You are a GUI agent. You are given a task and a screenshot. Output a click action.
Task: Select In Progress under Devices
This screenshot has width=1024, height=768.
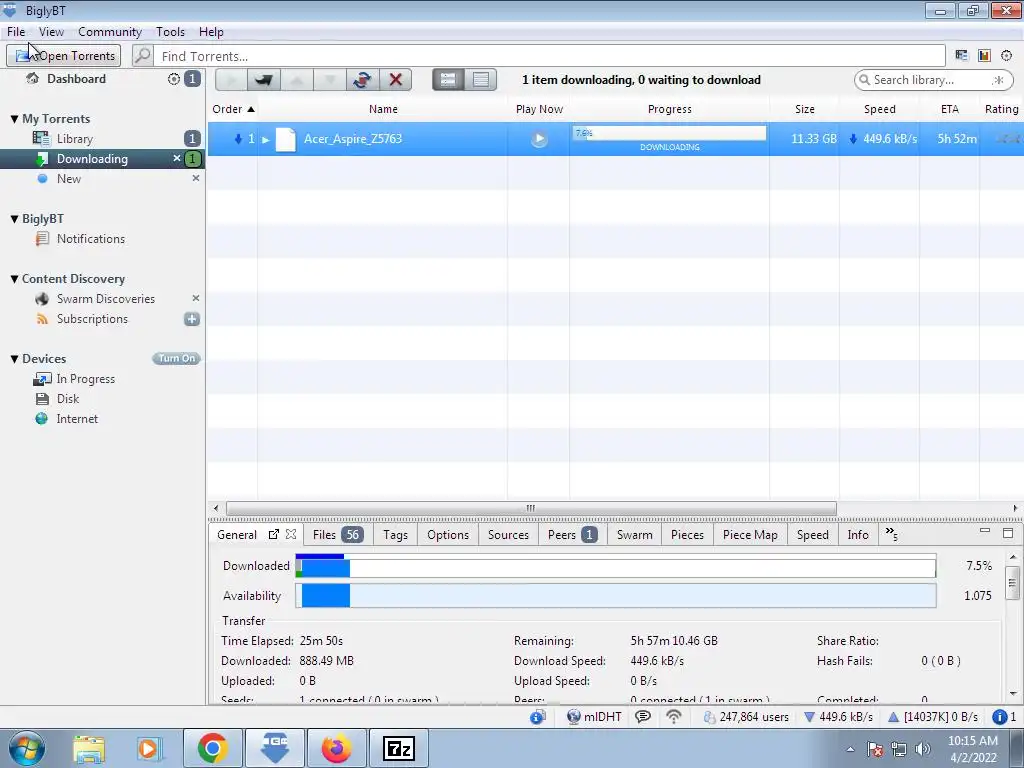coord(86,379)
